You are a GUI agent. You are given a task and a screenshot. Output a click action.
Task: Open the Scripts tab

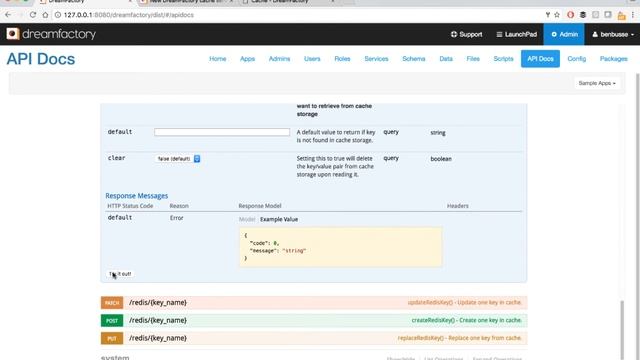[503, 59]
